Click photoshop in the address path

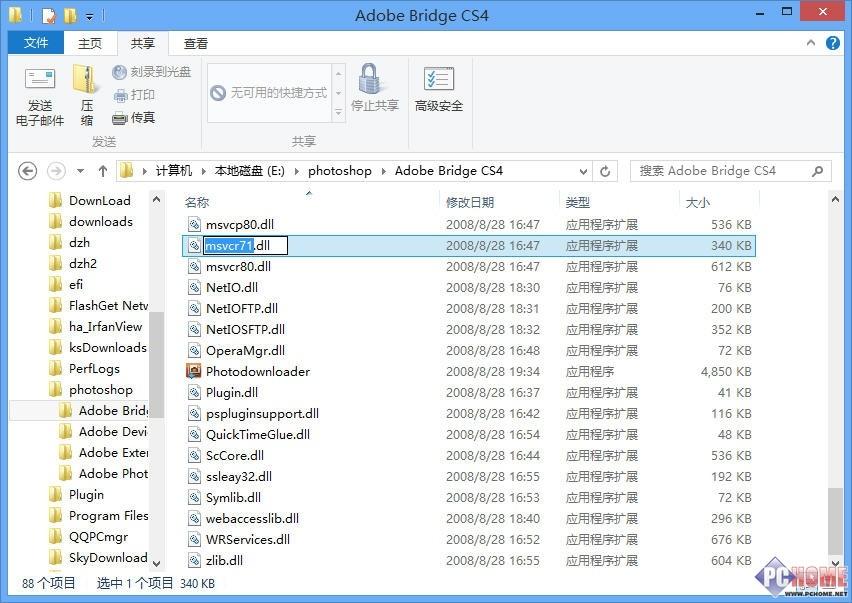click(x=340, y=171)
